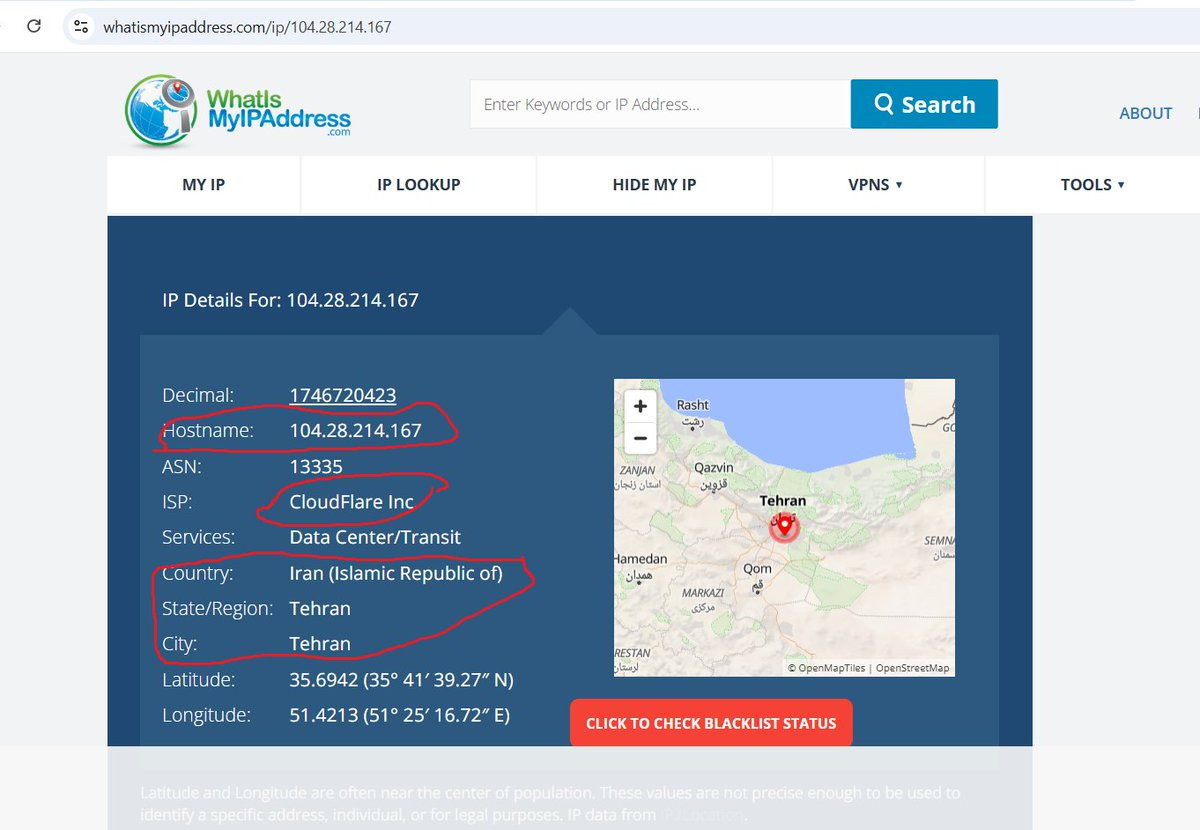The image size is (1200, 830).
Task: Click the Tehran map view
Action: pyautogui.click(x=784, y=527)
